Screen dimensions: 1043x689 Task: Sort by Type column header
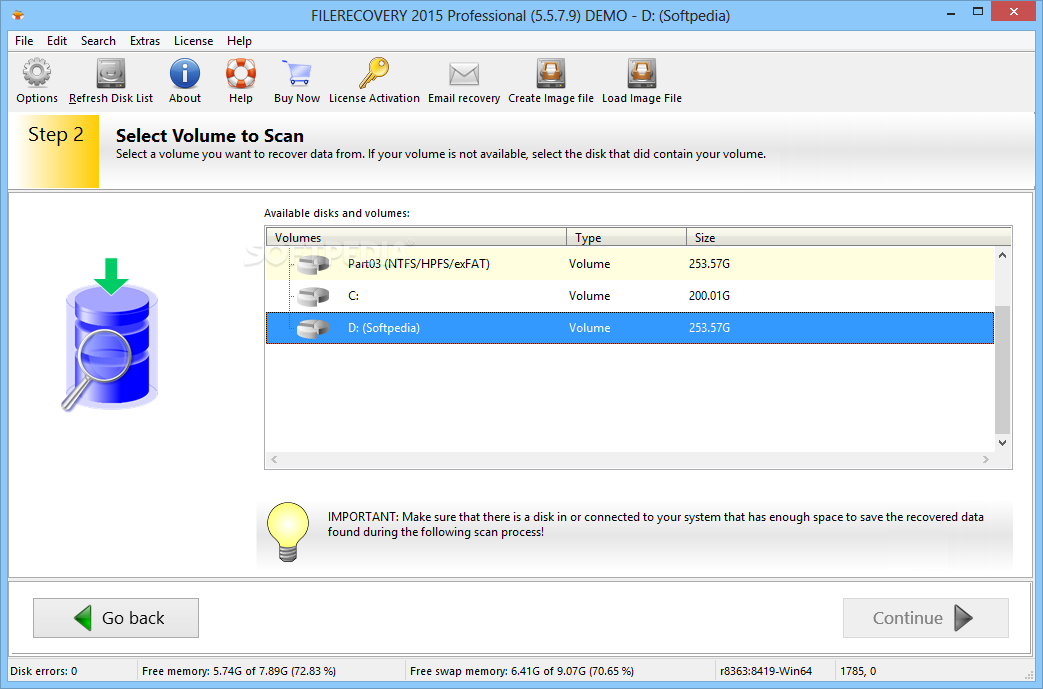626,237
